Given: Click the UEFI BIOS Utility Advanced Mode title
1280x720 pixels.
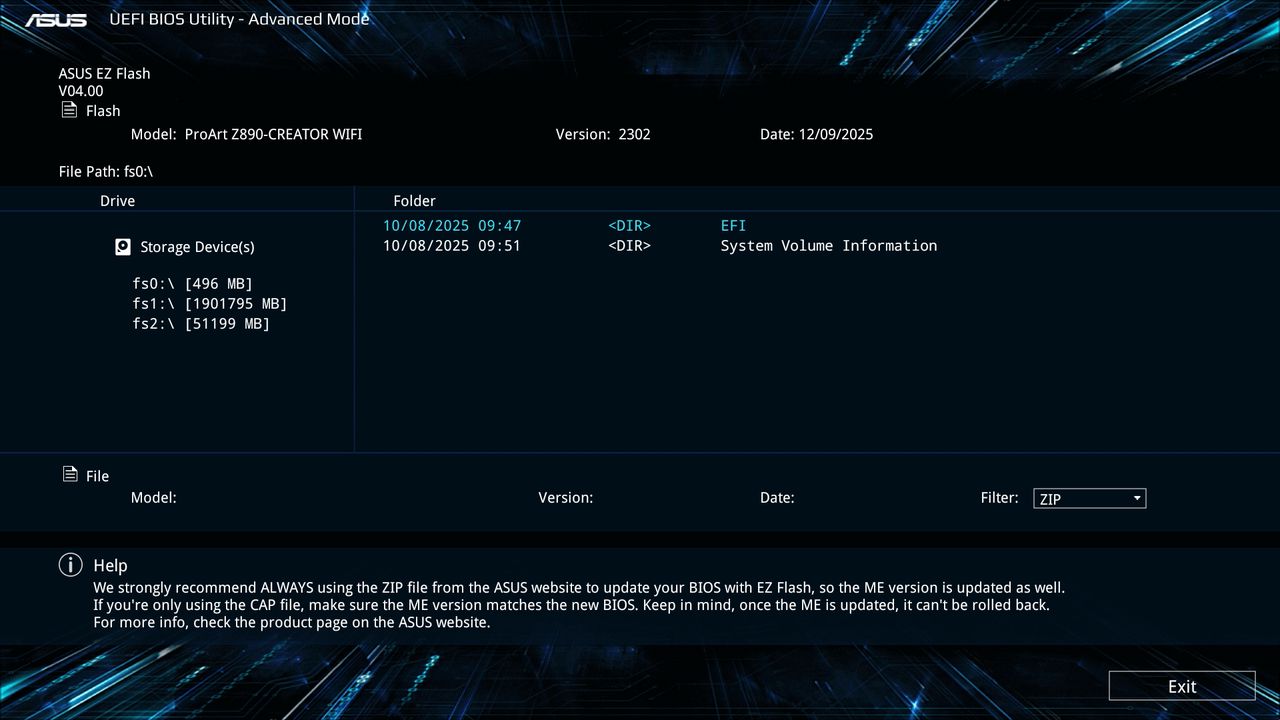Looking at the screenshot, I should 240,18.
